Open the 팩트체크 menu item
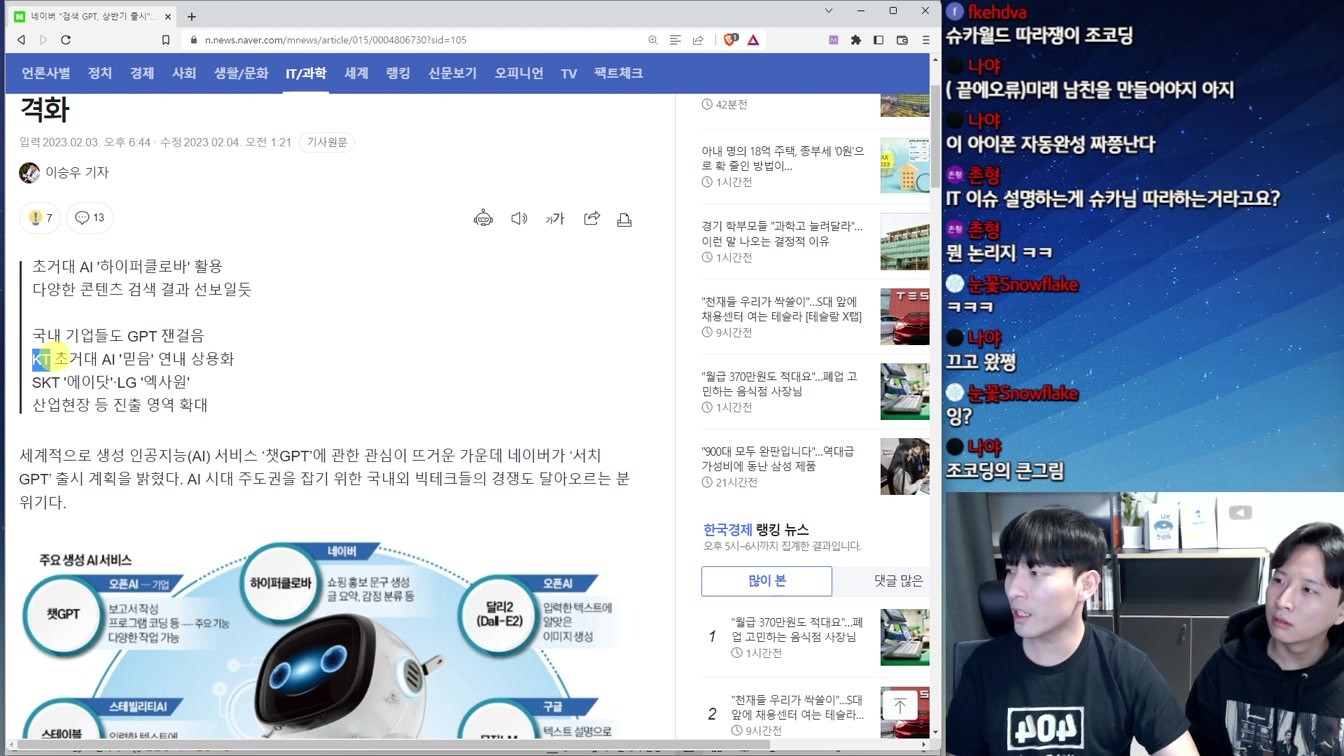 [618, 73]
